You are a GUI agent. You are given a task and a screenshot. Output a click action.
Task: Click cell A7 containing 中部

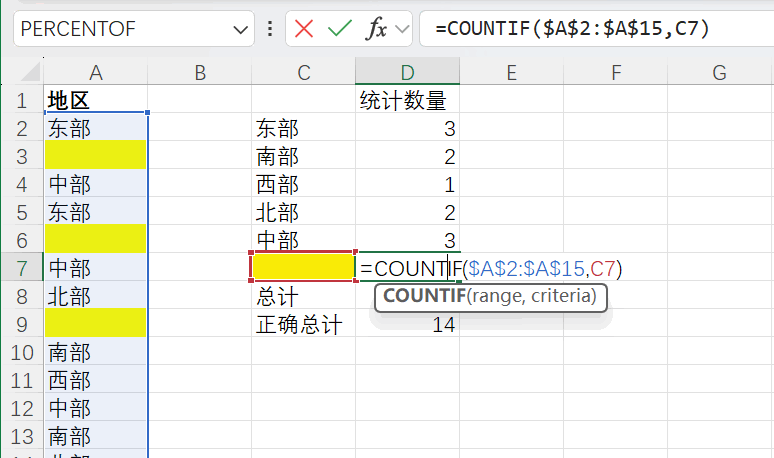(x=96, y=268)
